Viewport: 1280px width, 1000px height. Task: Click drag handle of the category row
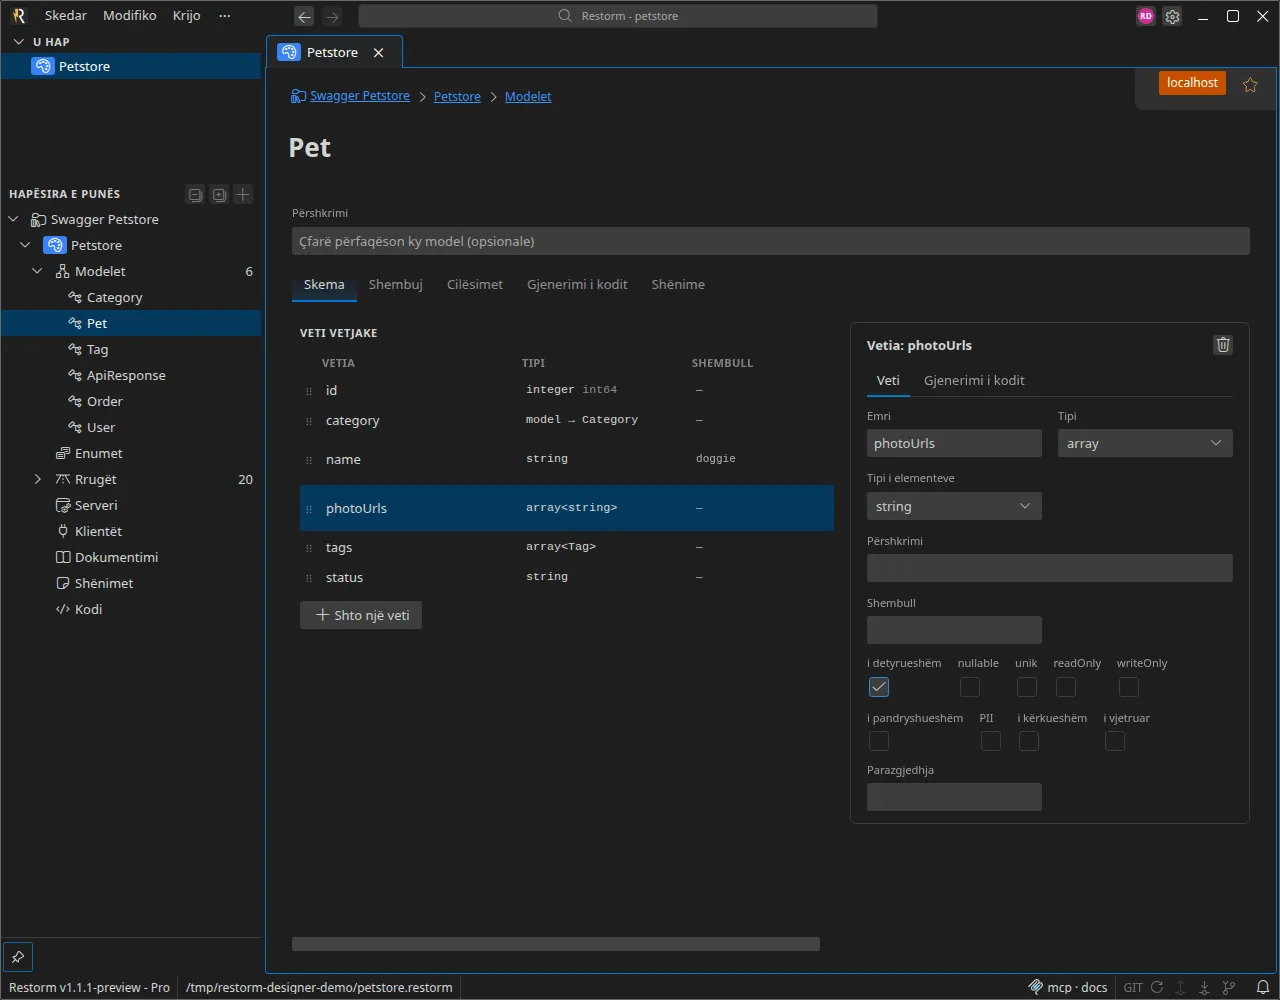[309, 421]
